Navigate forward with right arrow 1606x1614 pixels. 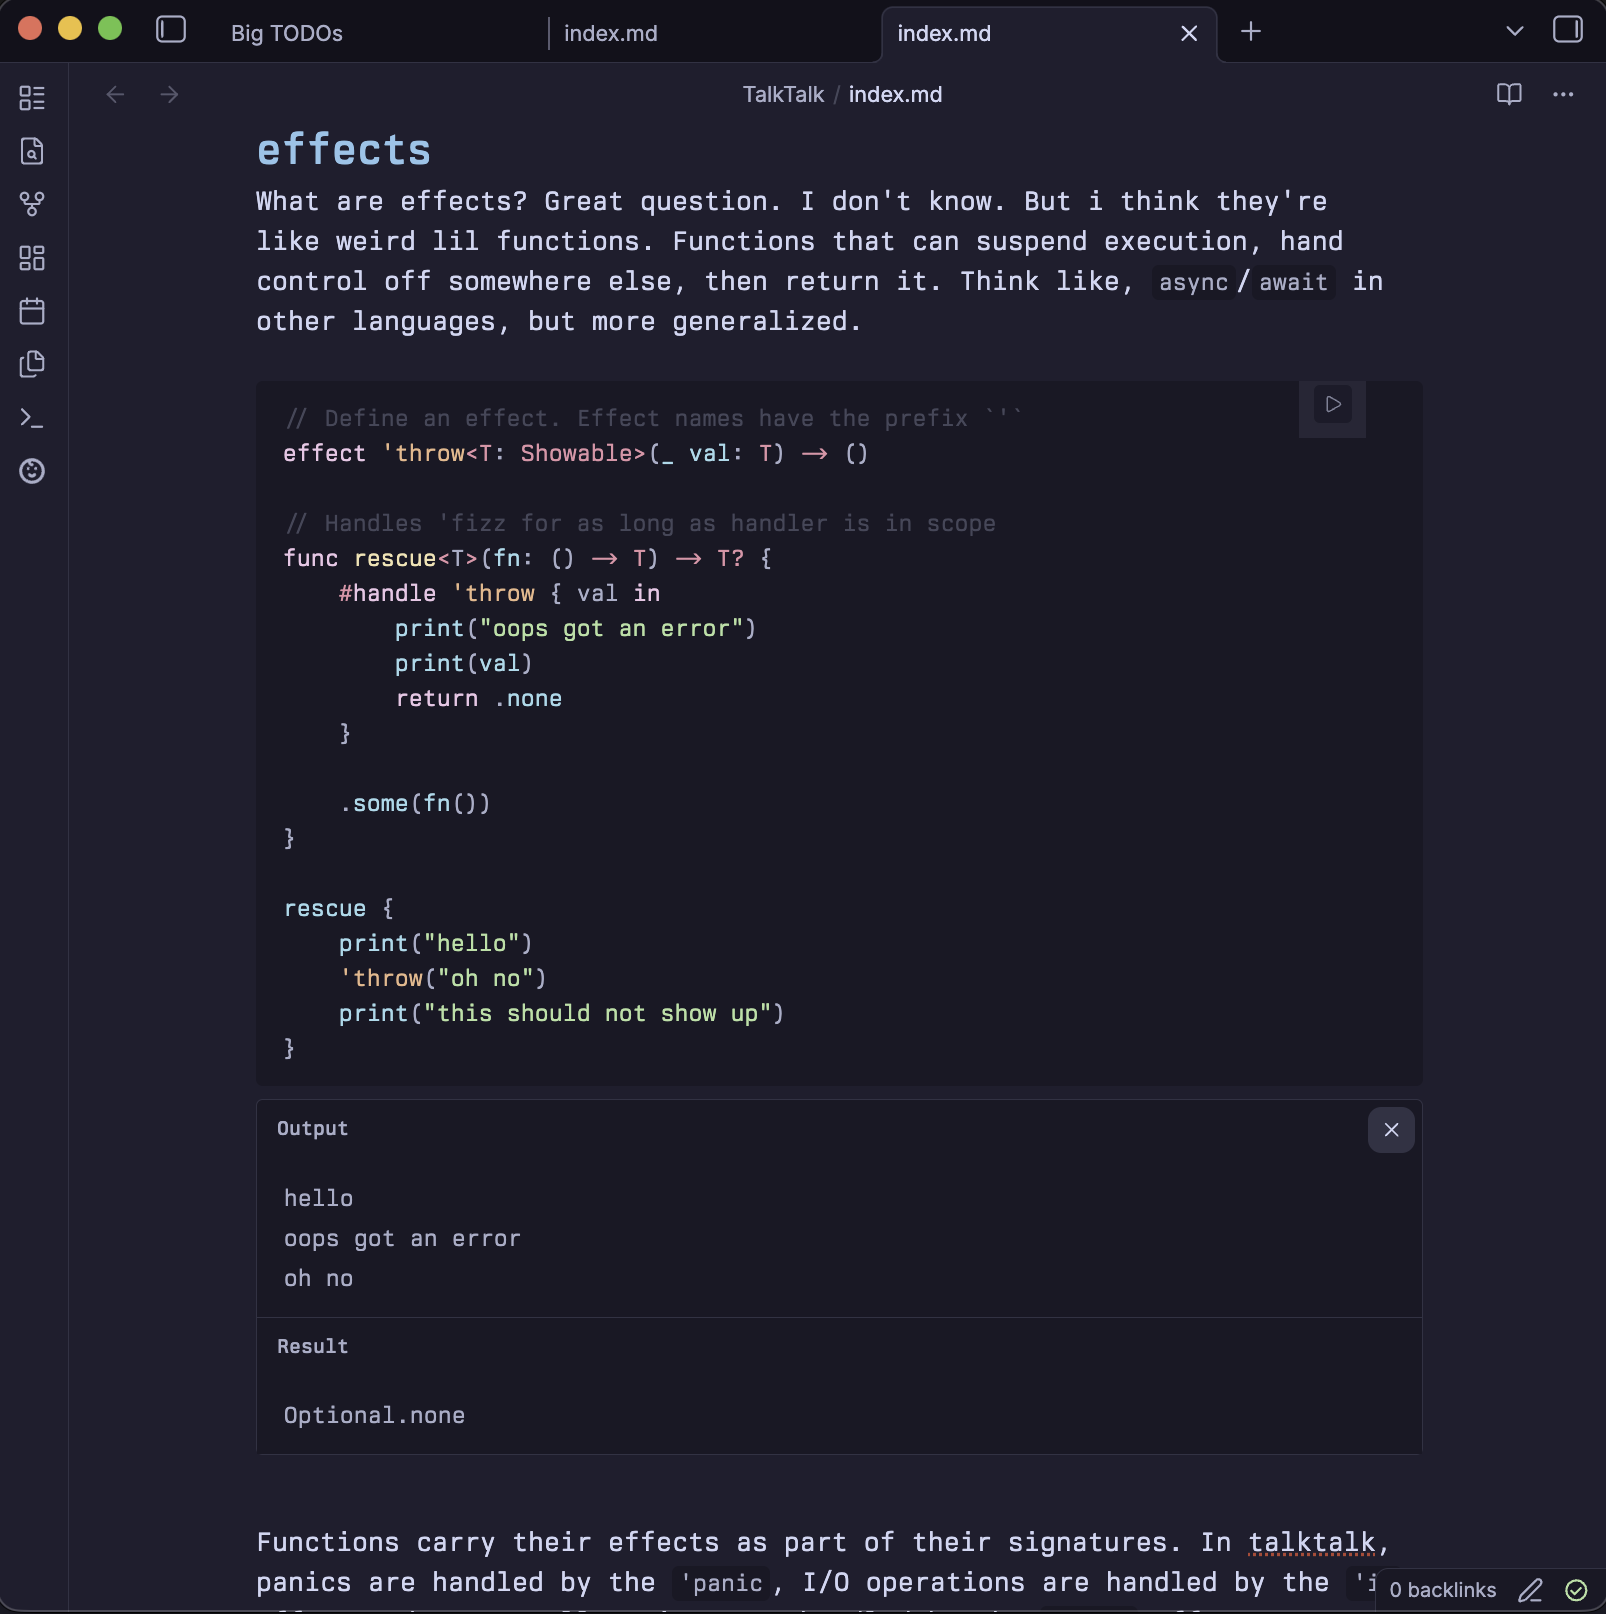(169, 94)
